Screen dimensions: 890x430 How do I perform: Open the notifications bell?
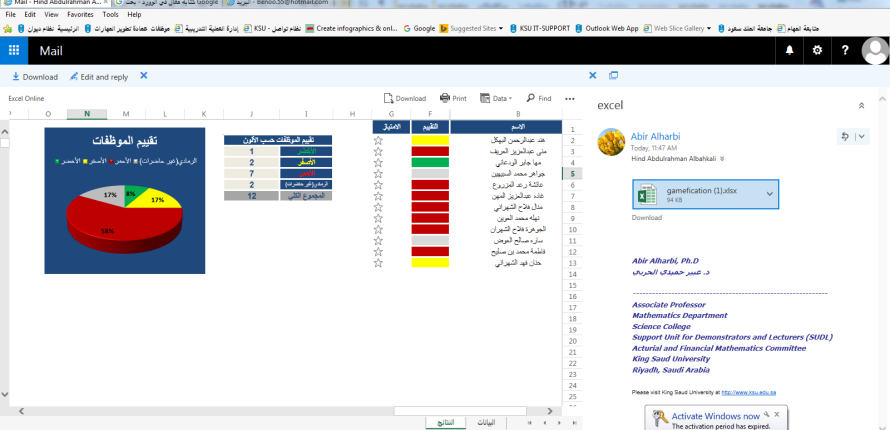coord(789,50)
